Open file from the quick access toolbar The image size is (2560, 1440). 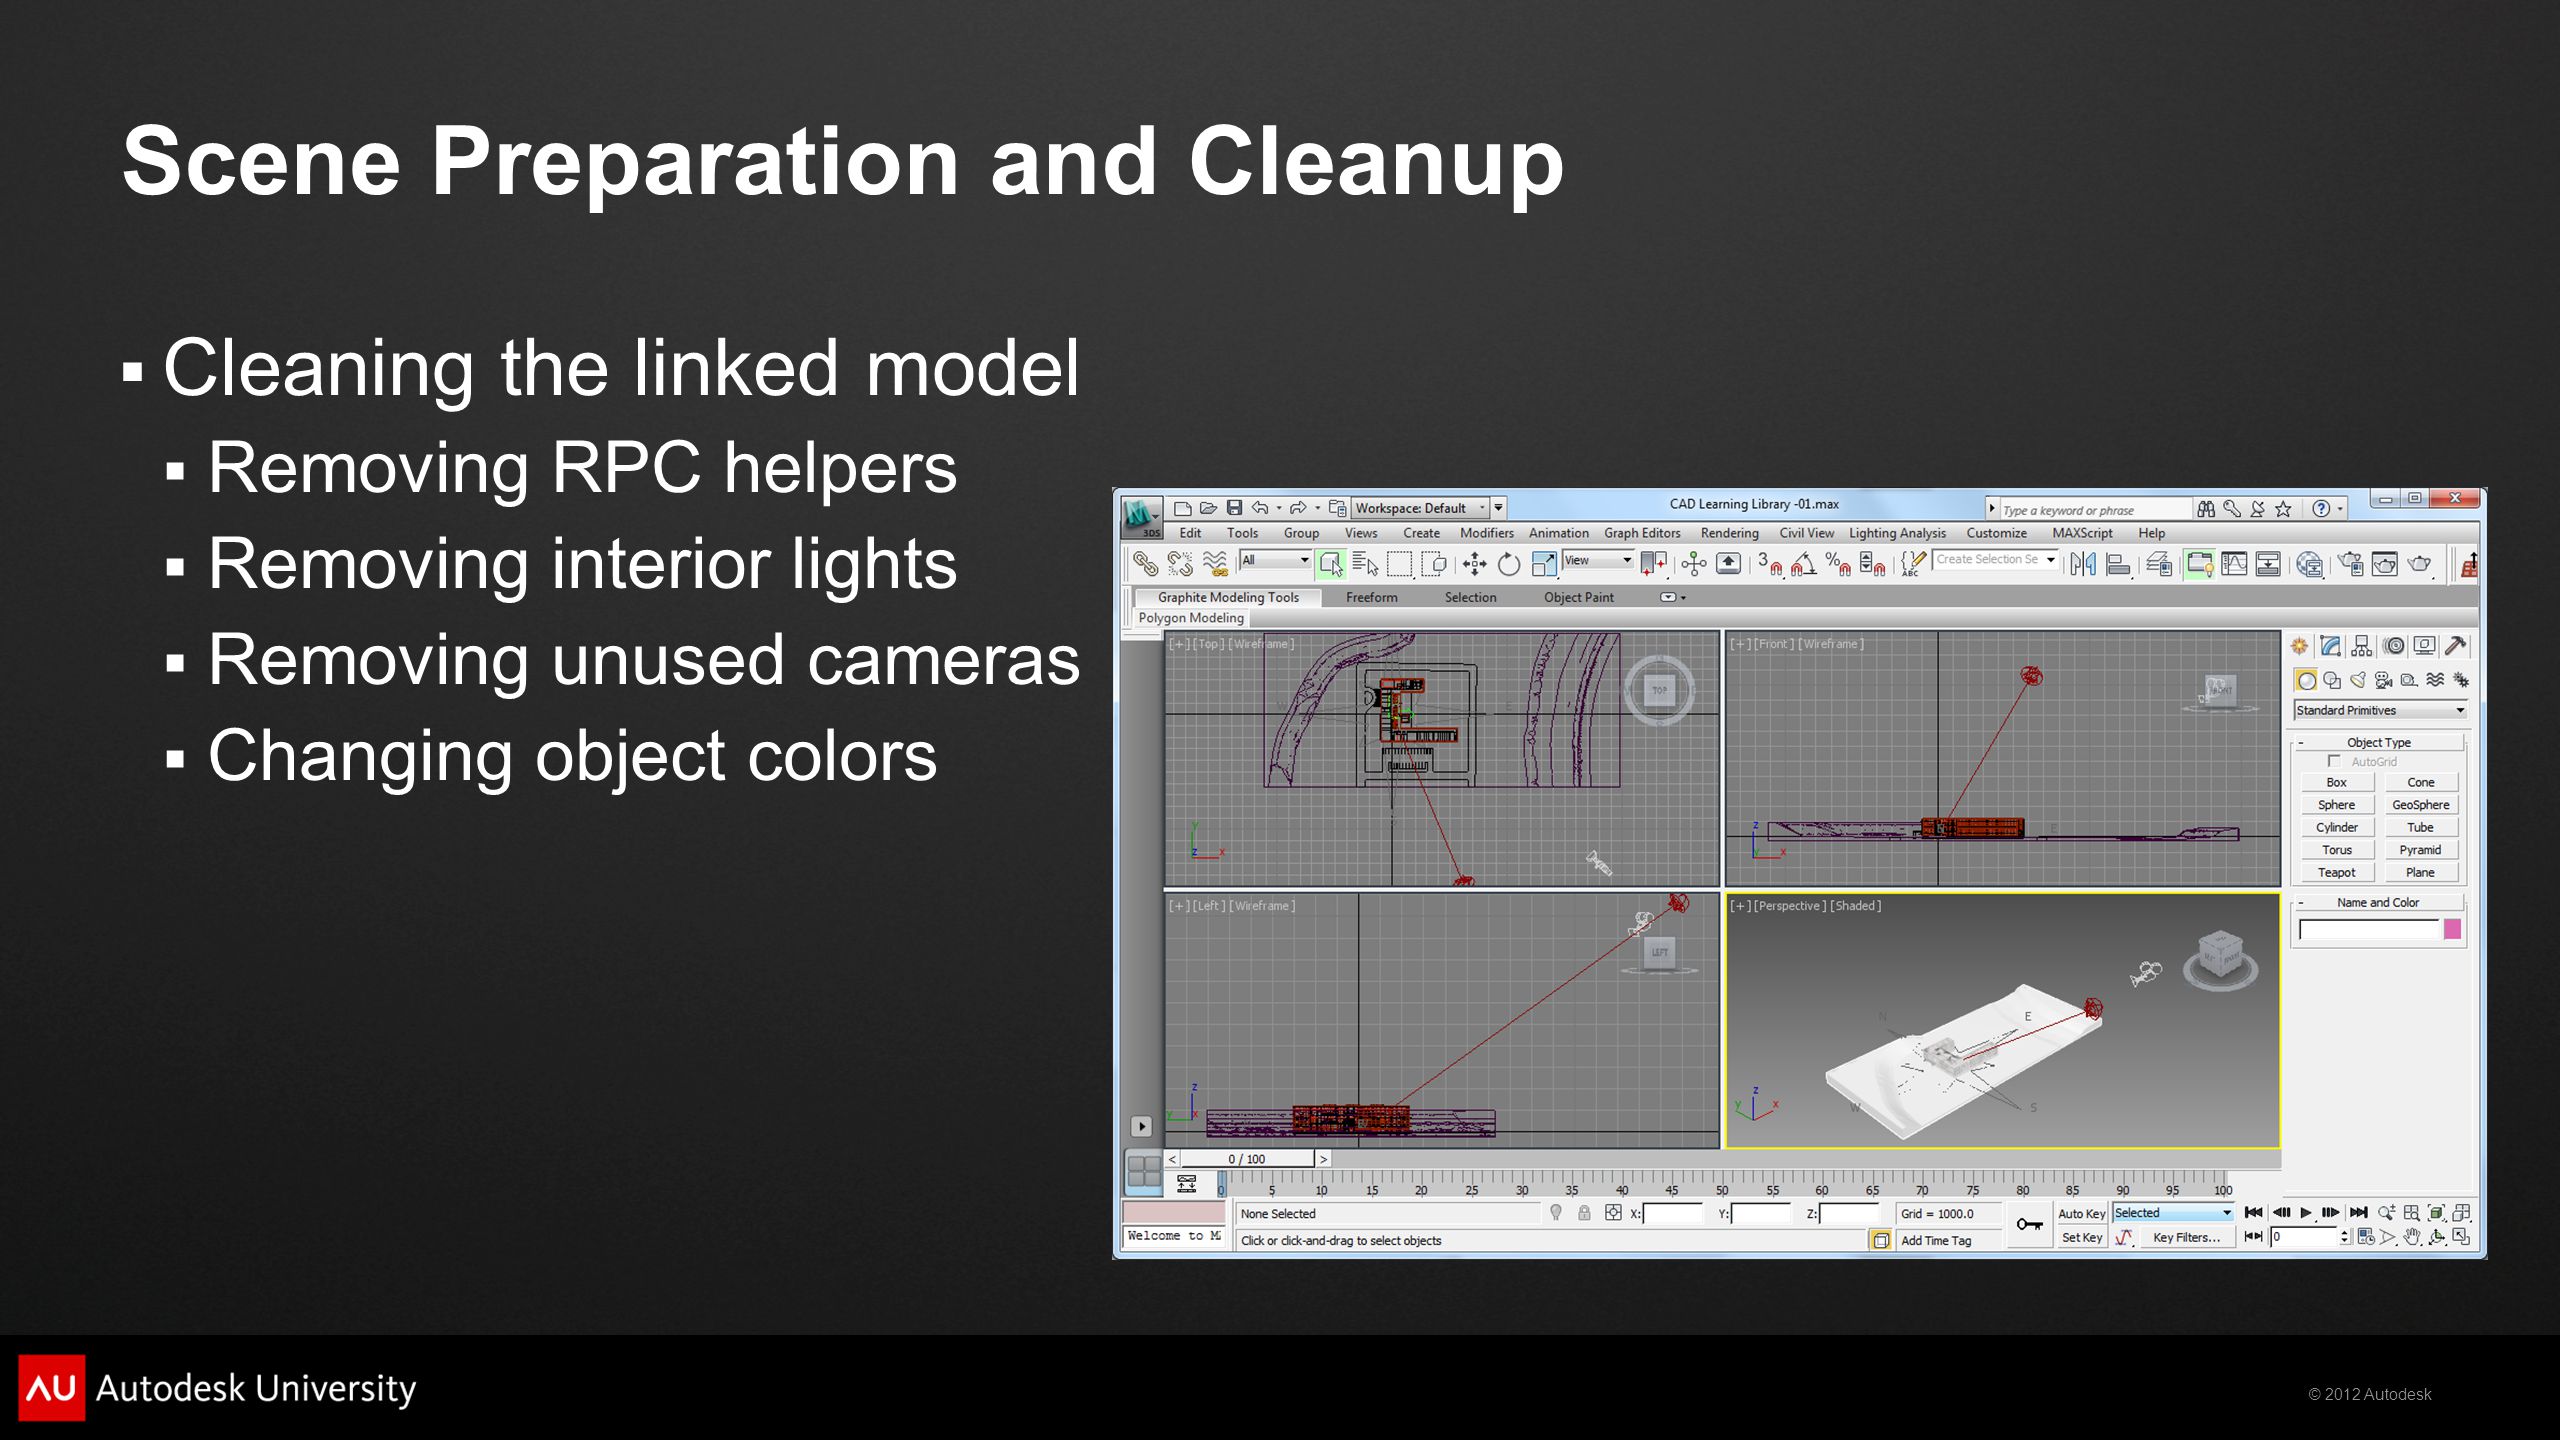pyautogui.click(x=1208, y=508)
